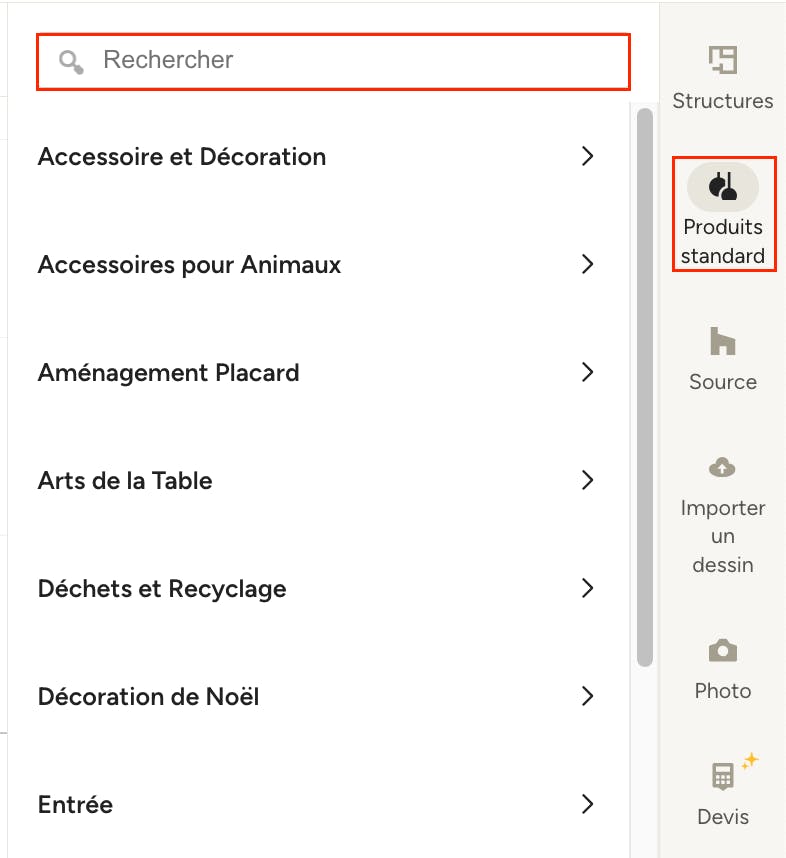The width and height of the screenshot is (786, 858).
Task: Click the magnifier icon in search box
Action: pos(71,61)
